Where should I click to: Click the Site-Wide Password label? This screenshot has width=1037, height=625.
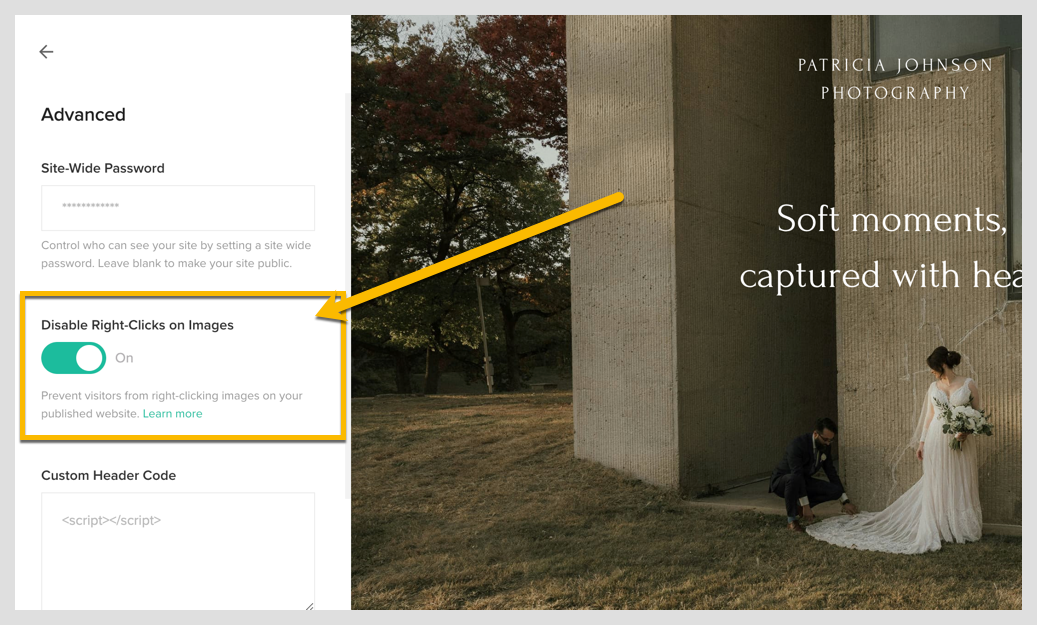(102, 168)
